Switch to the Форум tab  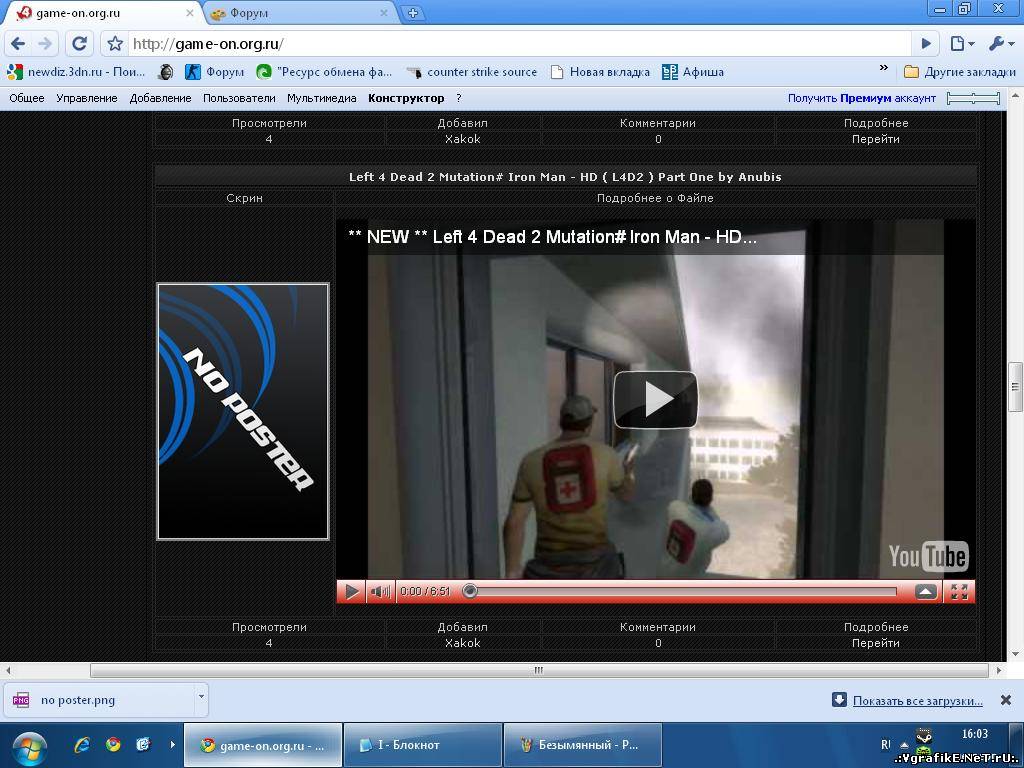tap(298, 13)
